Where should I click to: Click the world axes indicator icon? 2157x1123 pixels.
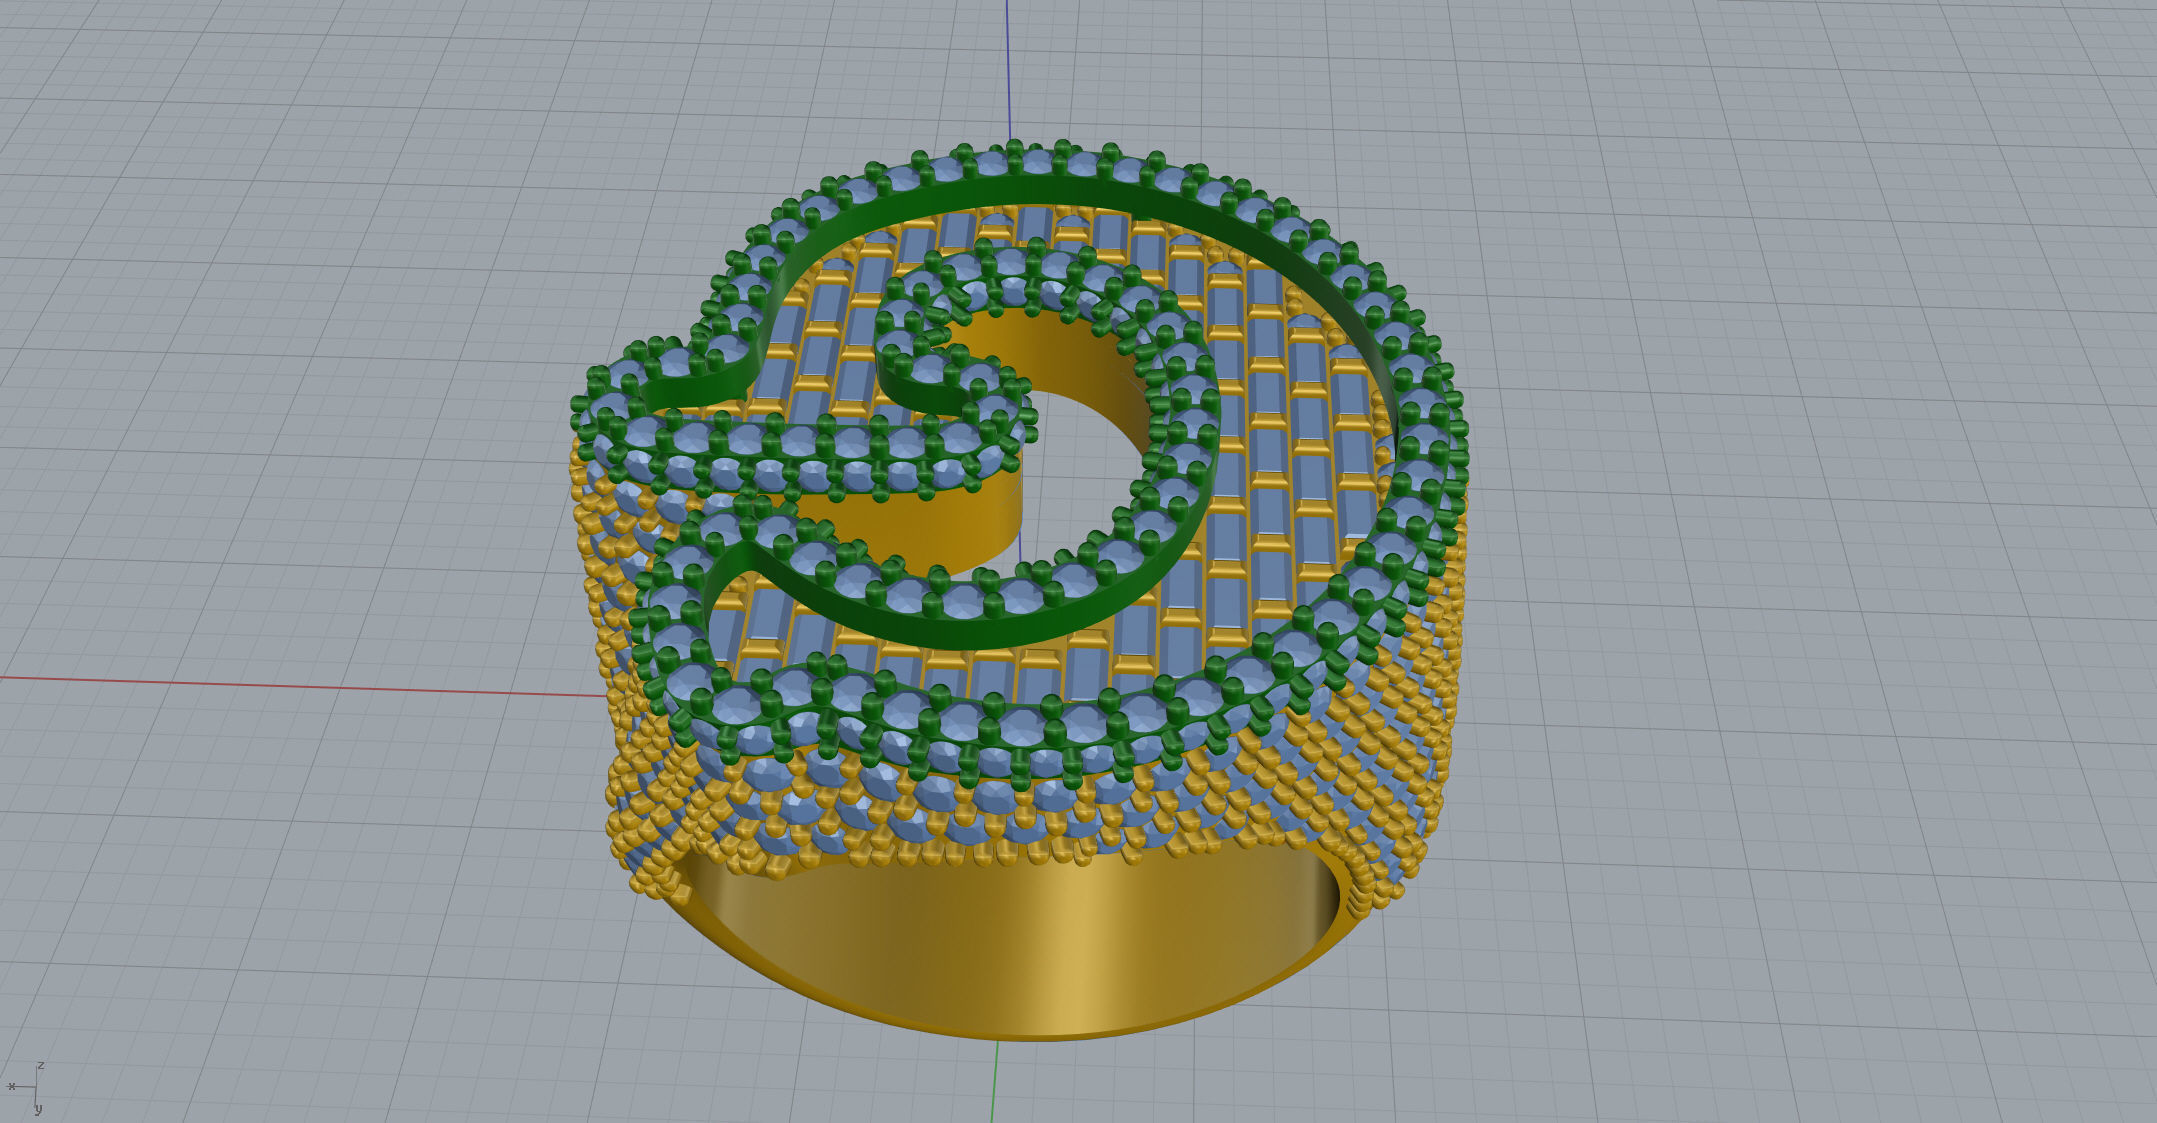coord(32,1087)
